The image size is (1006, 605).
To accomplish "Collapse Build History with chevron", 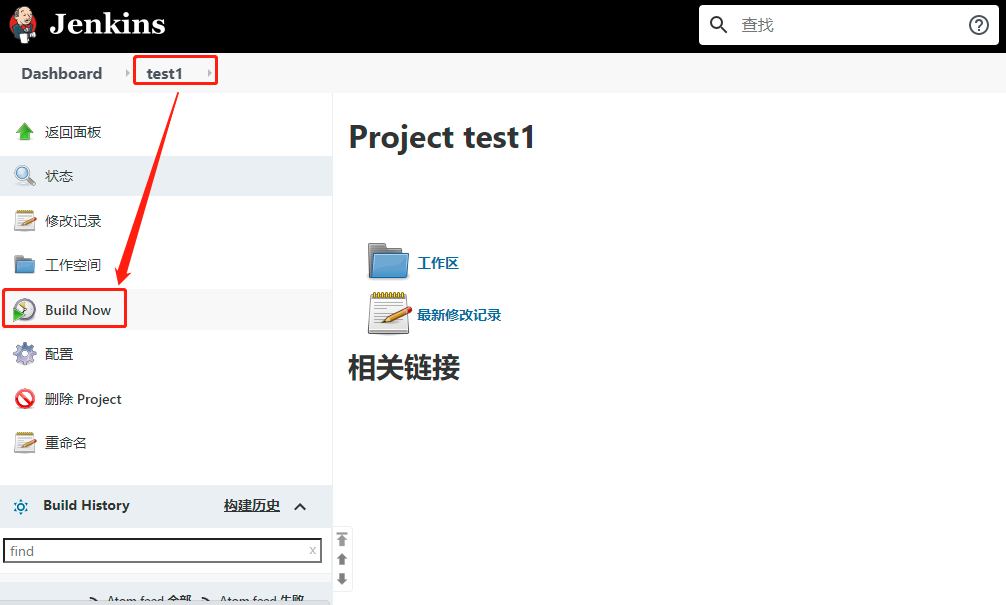I will tap(300, 506).
